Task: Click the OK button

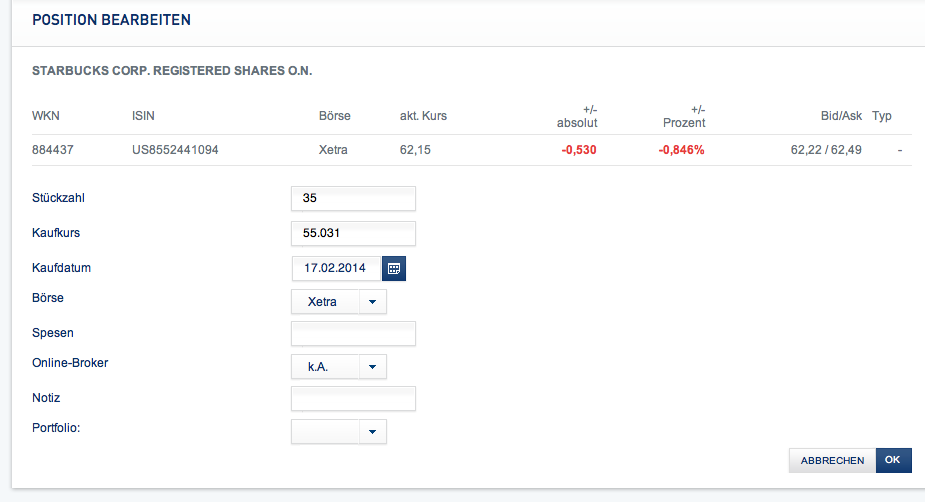Action: pyautogui.click(x=893, y=460)
